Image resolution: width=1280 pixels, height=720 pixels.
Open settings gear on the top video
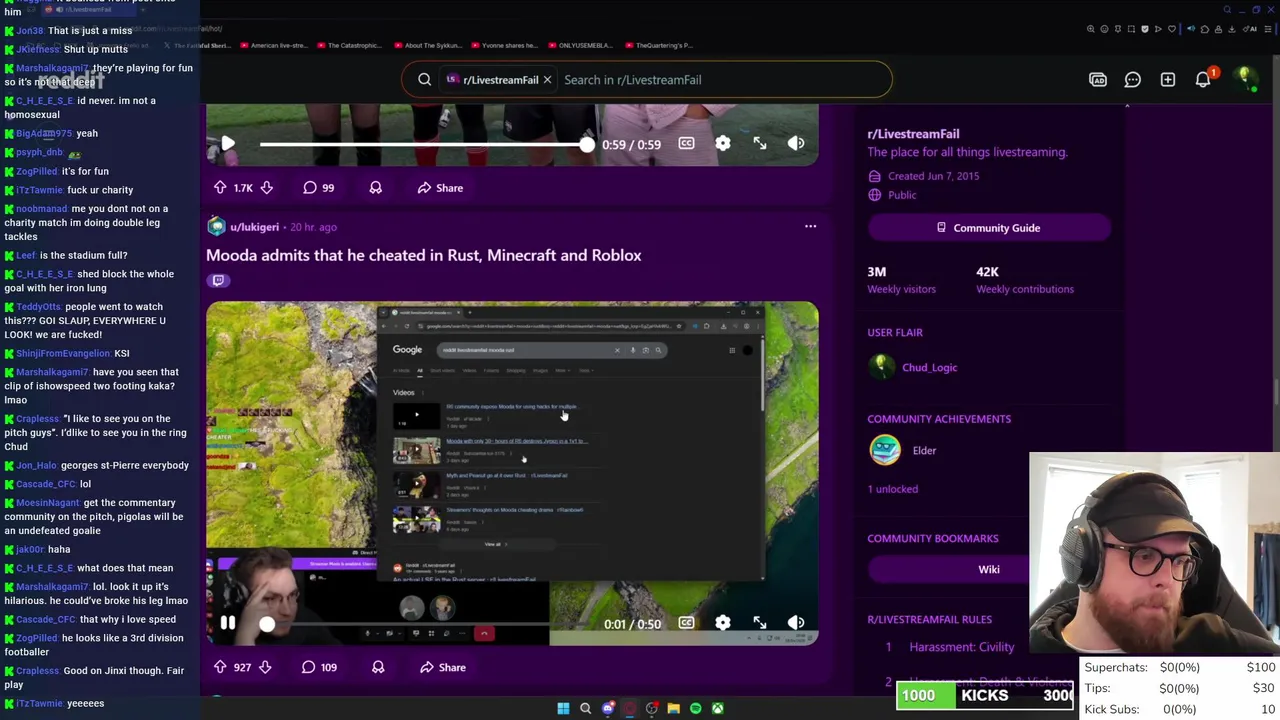[x=723, y=144]
